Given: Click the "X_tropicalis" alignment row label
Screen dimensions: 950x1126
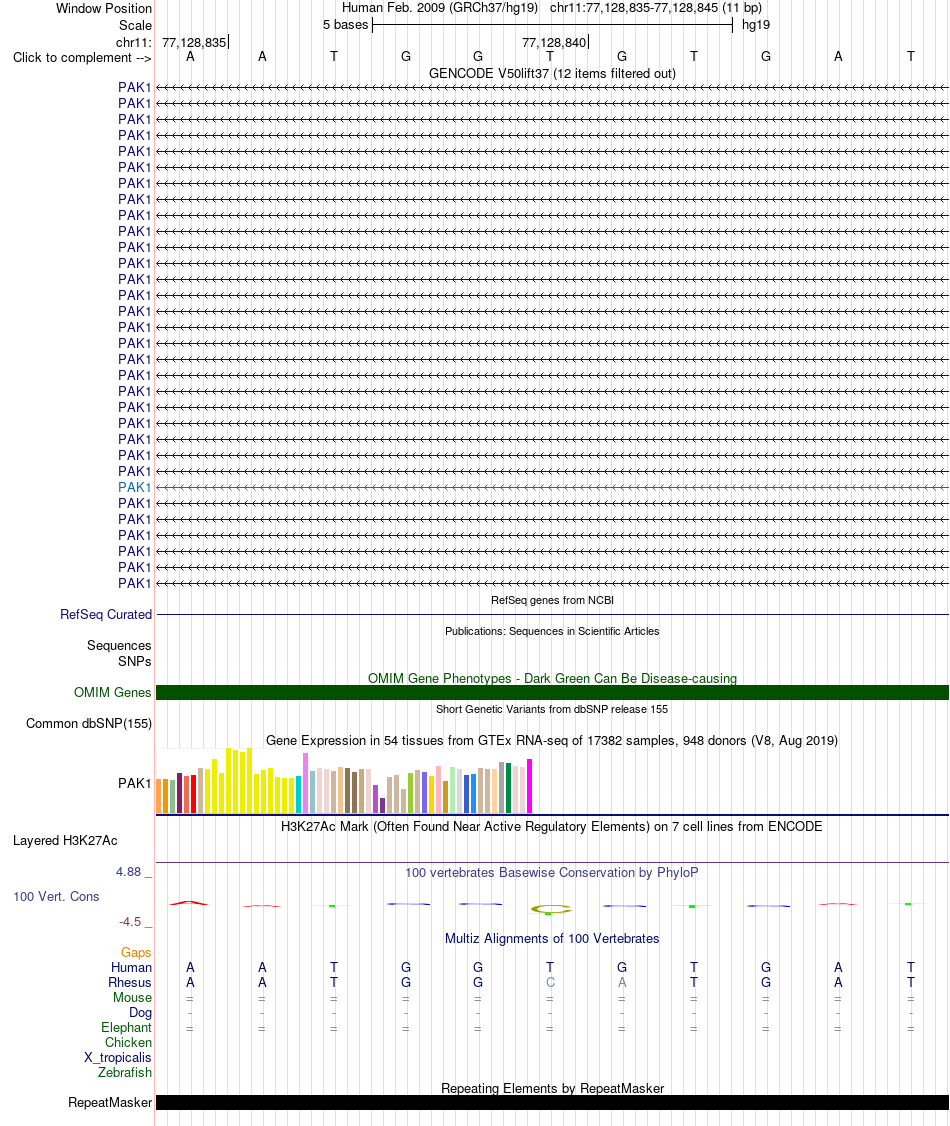Looking at the screenshot, I should [x=117, y=1058].
